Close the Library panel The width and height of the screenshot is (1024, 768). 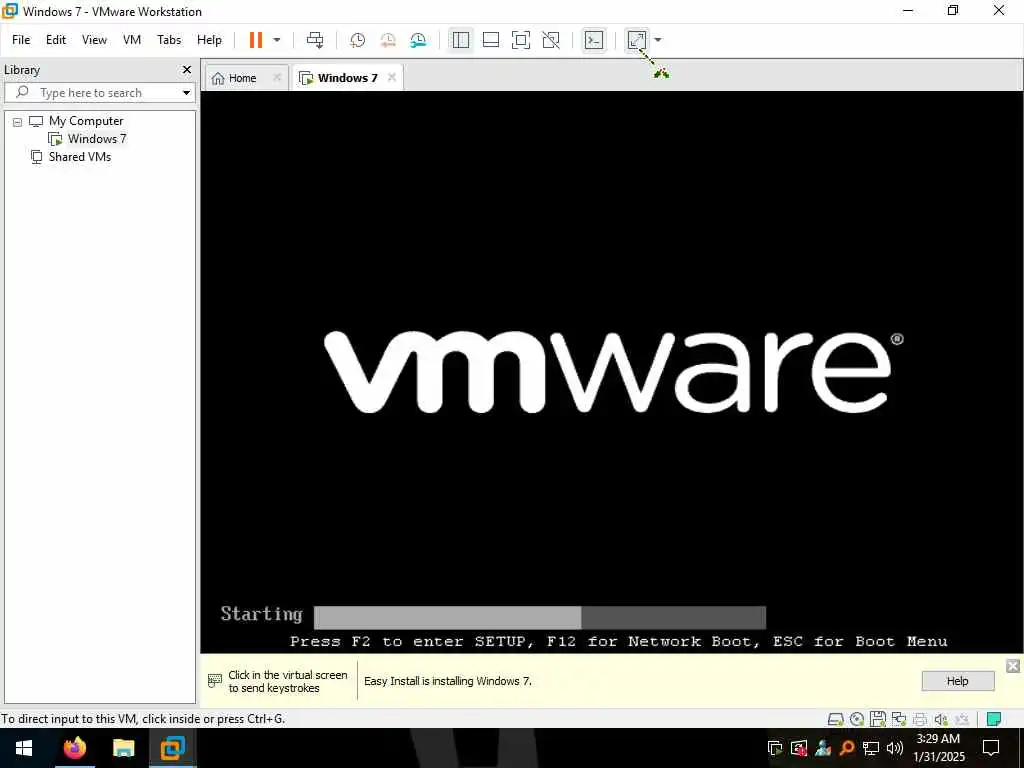[187, 69]
